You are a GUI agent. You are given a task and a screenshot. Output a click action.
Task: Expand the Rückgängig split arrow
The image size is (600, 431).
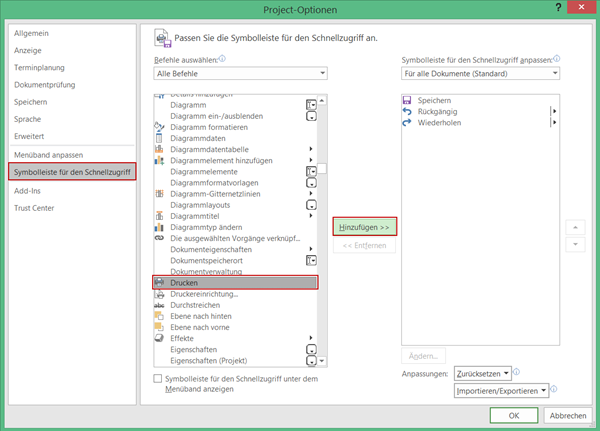pos(554,111)
